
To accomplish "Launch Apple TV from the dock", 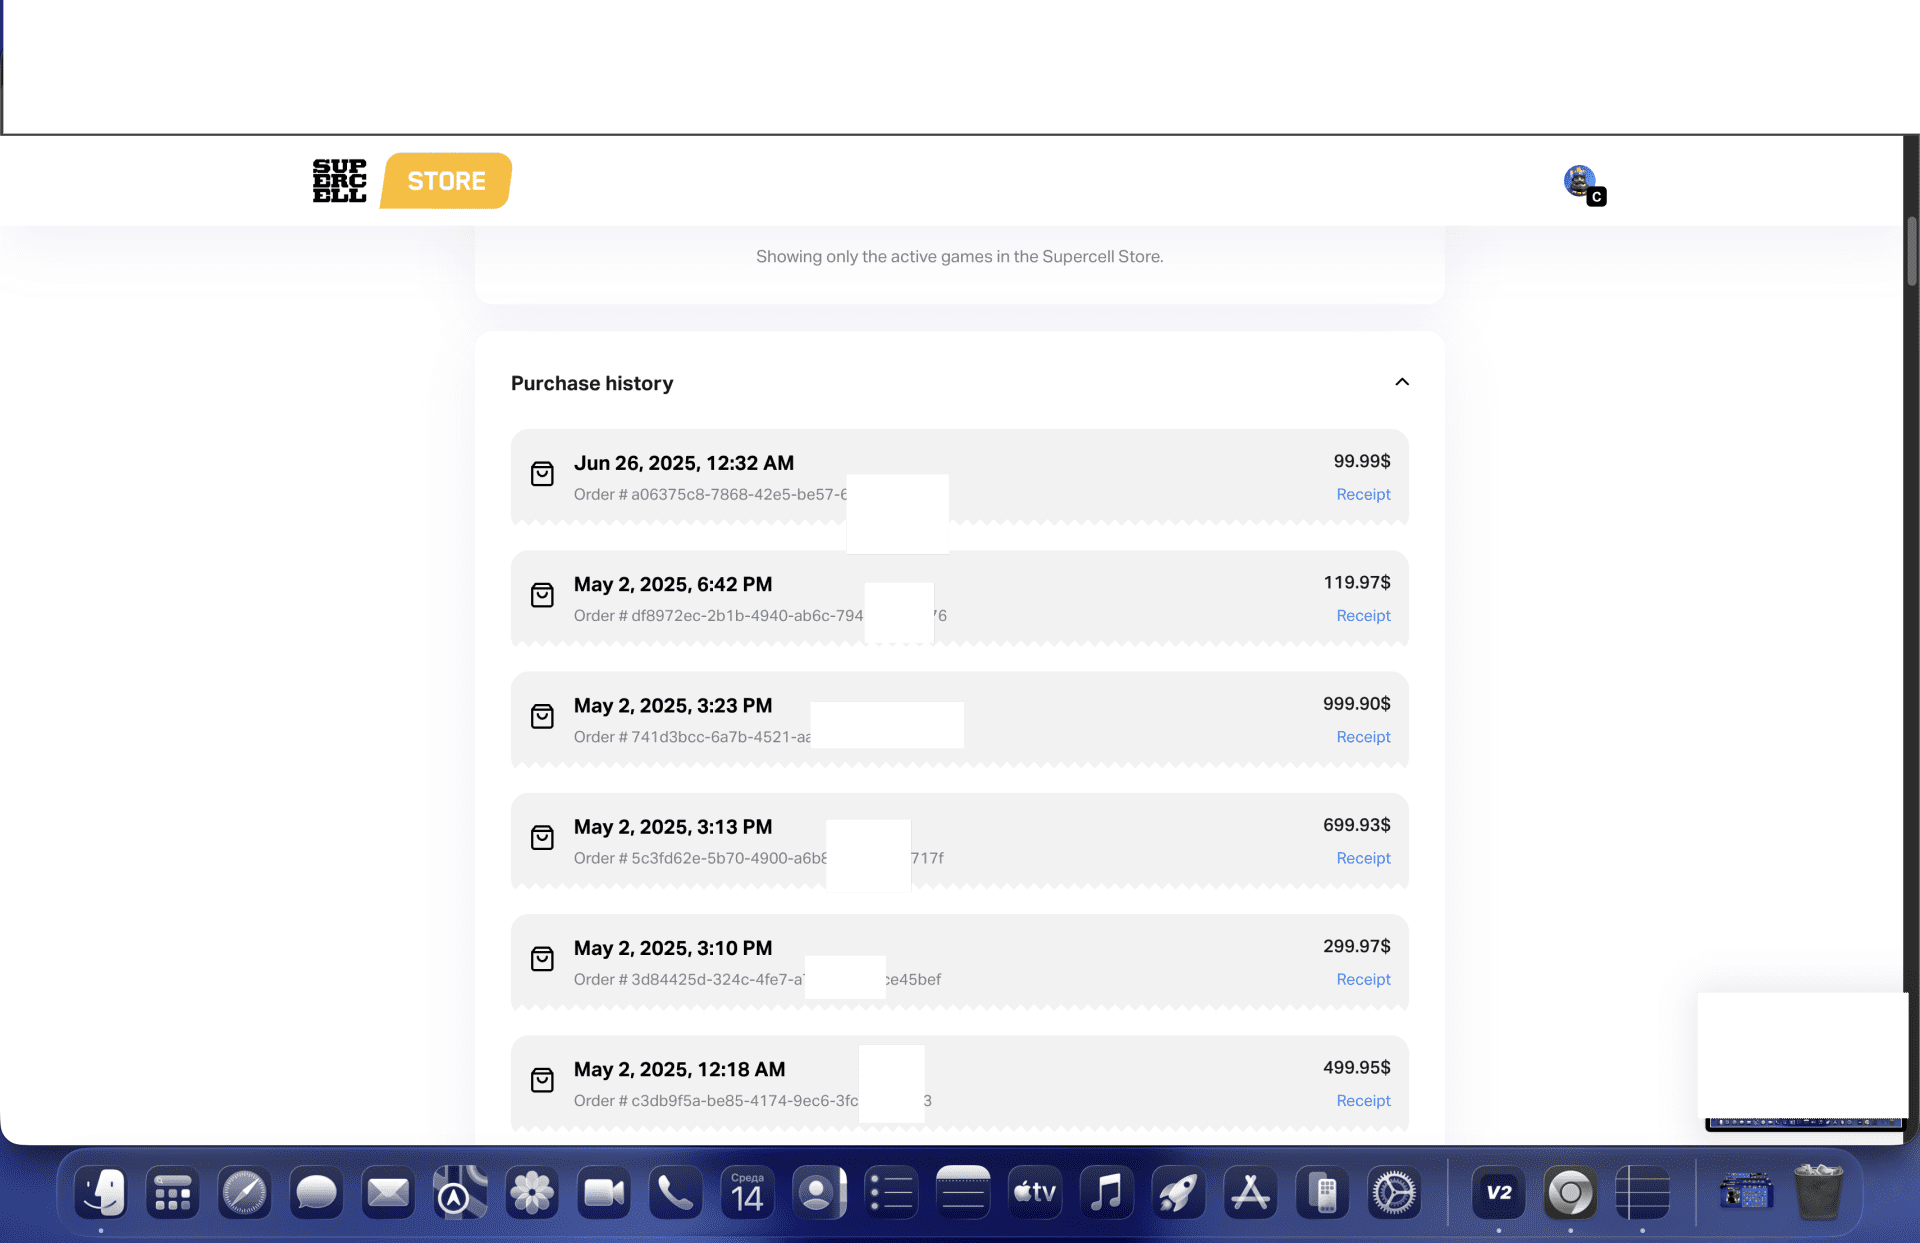I will coord(1035,1192).
